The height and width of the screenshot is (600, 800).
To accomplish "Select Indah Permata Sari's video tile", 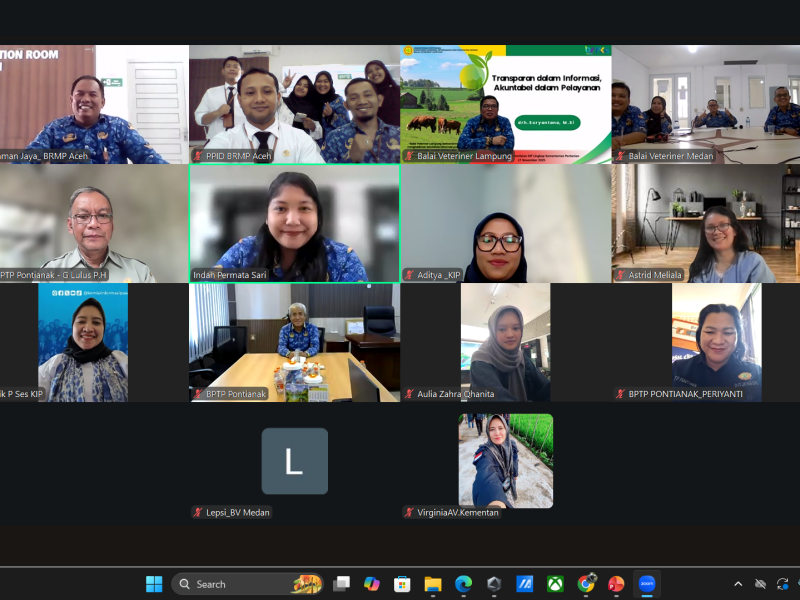I will (x=294, y=222).
